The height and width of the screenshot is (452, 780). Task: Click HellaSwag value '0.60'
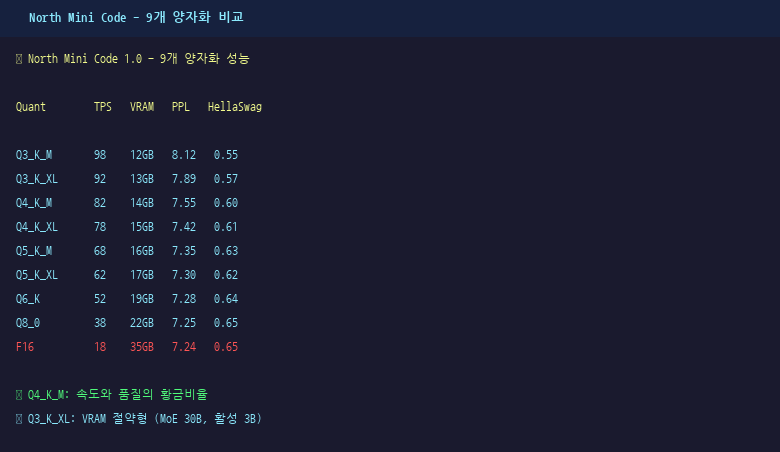pos(226,203)
